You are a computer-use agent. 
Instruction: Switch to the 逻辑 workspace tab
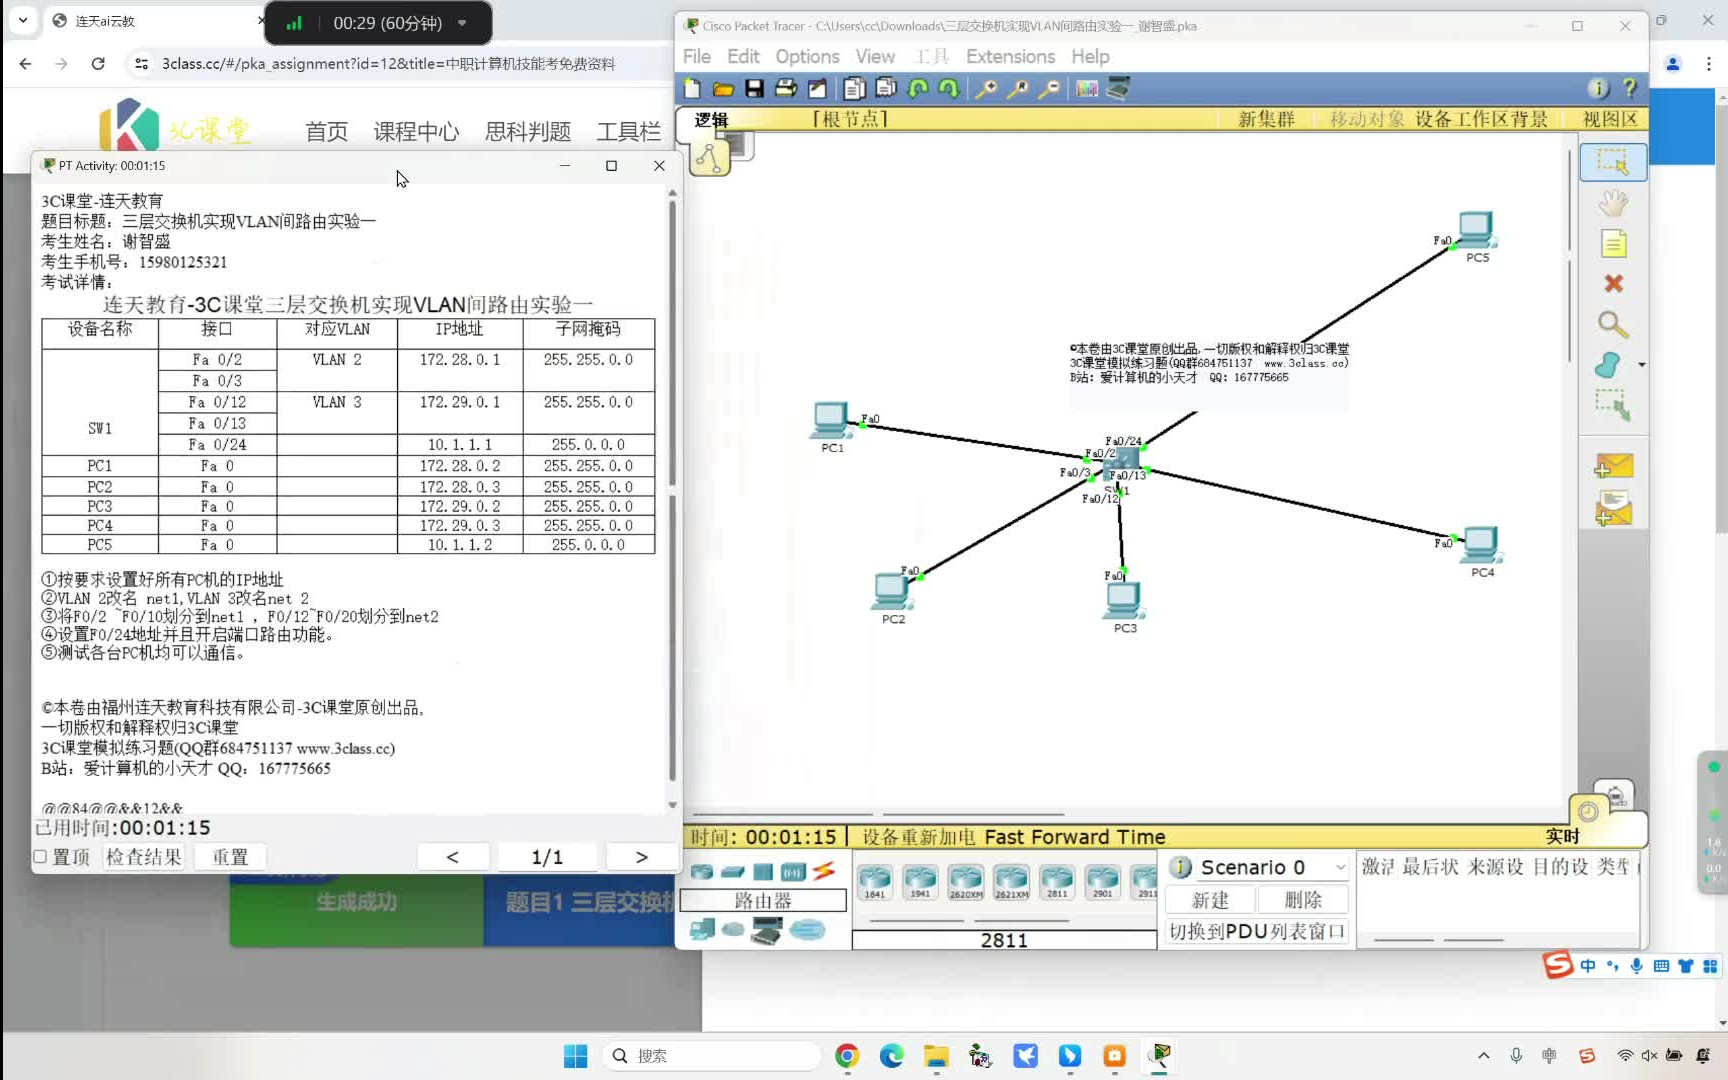pyautogui.click(x=711, y=120)
